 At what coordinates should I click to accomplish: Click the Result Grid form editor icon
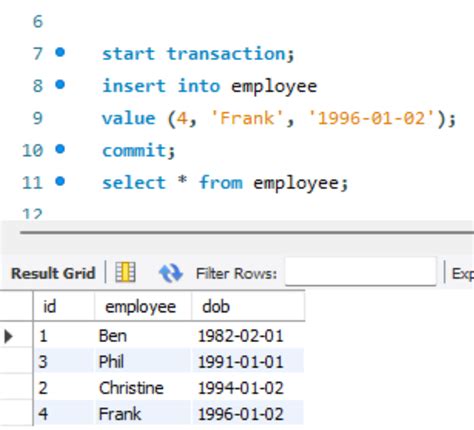(125, 272)
